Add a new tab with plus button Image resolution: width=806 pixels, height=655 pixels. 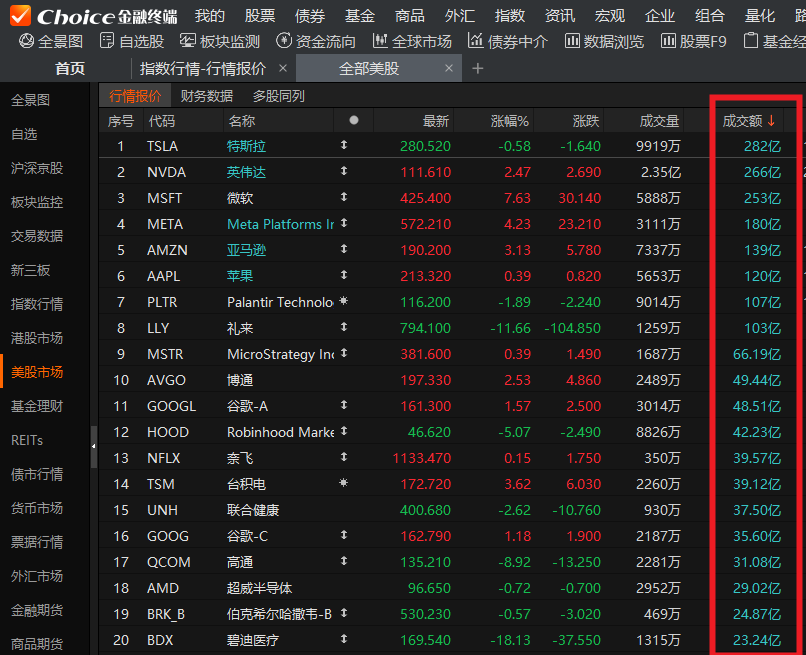click(x=477, y=68)
